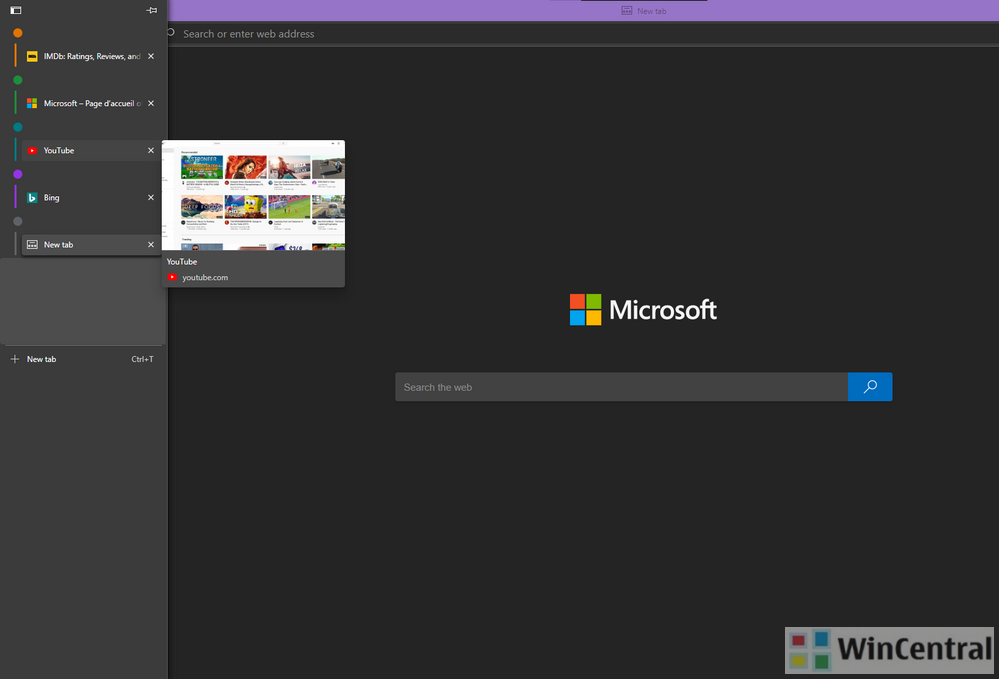
Task: Click the red YouTube favicon in the tab list
Action: click(32, 151)
